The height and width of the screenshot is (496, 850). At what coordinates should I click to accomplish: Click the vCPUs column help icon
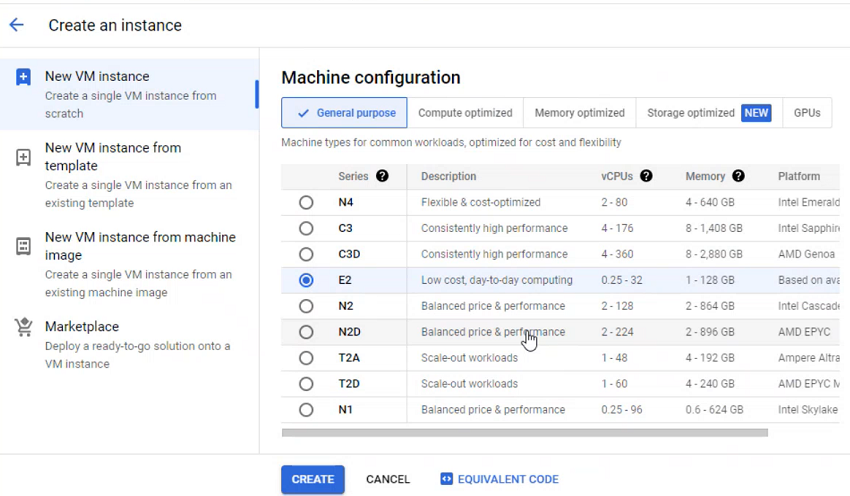tap(646, 176)
